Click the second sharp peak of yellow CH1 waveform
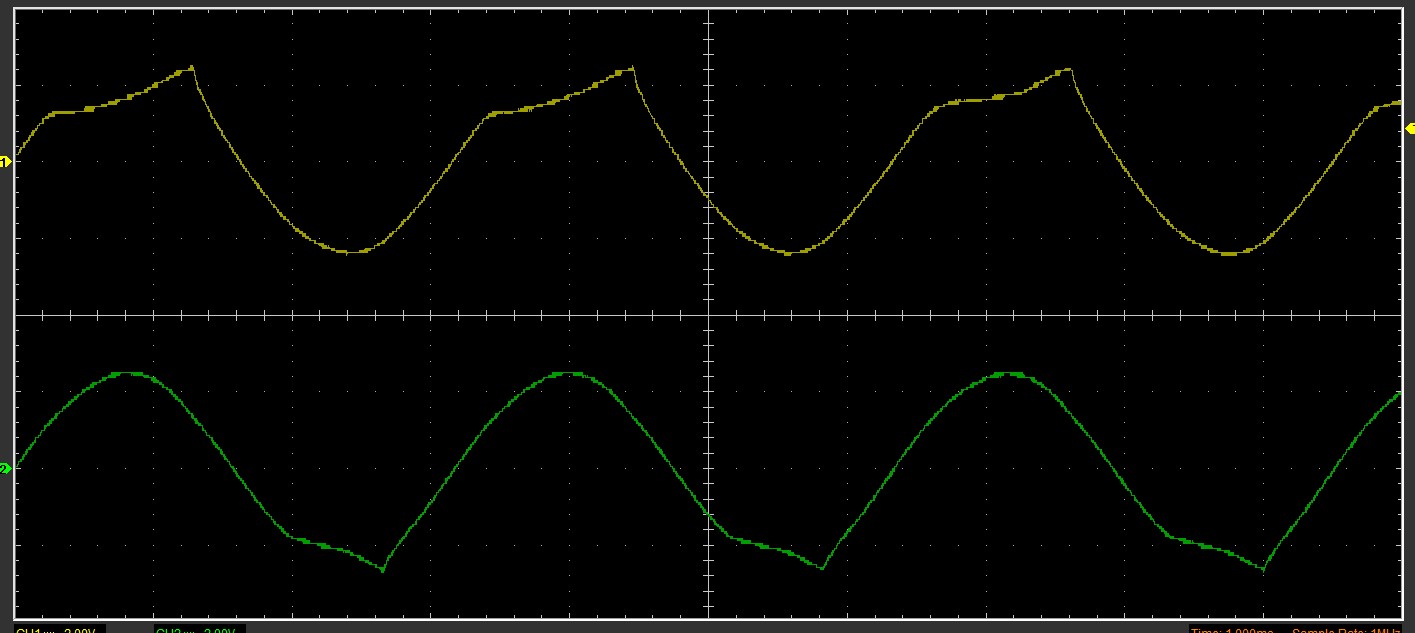Viewport: 1415px width, 633px height. (633, 68)
